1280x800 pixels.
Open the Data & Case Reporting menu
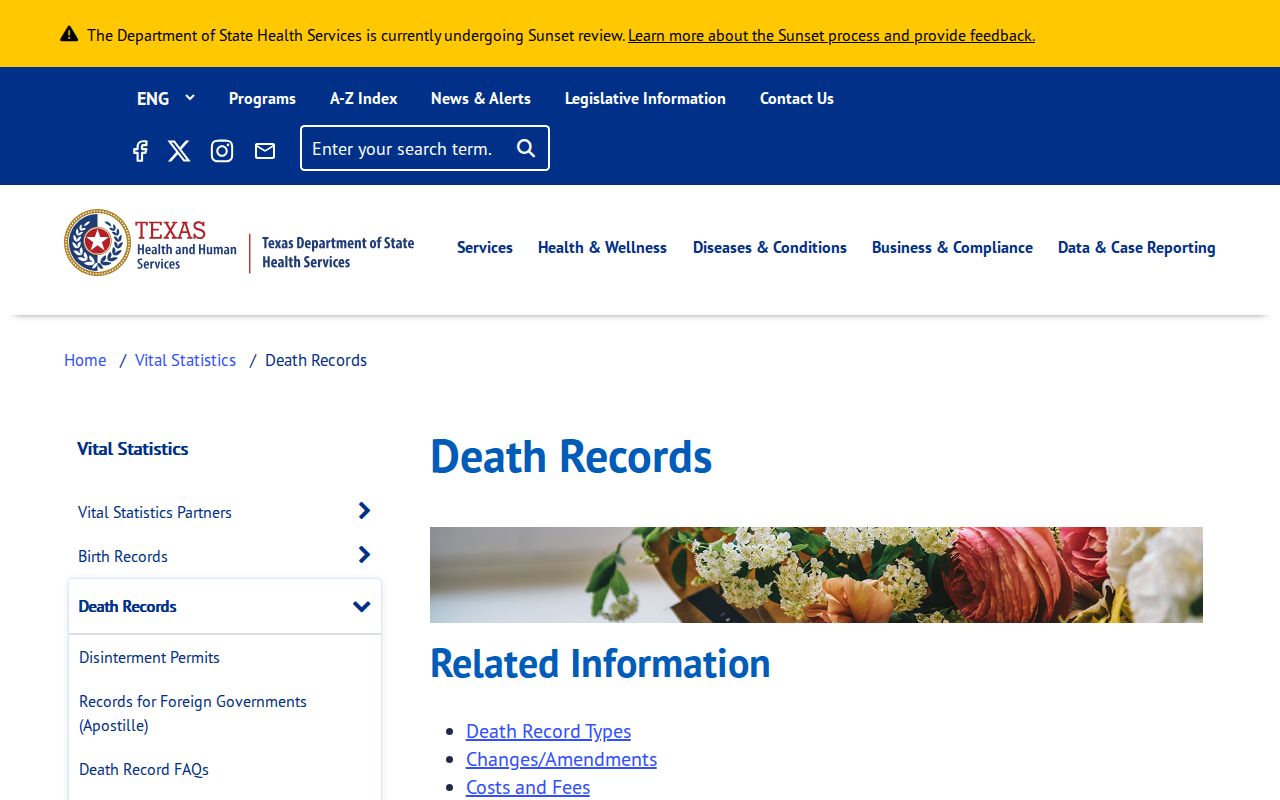[x=1137, y=247]
